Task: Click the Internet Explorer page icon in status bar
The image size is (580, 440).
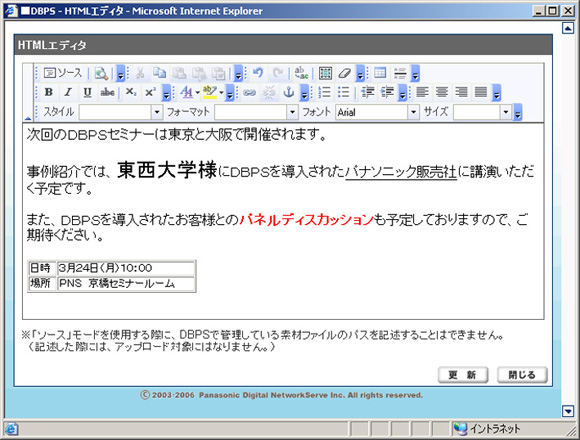Action: coord(11,429)
